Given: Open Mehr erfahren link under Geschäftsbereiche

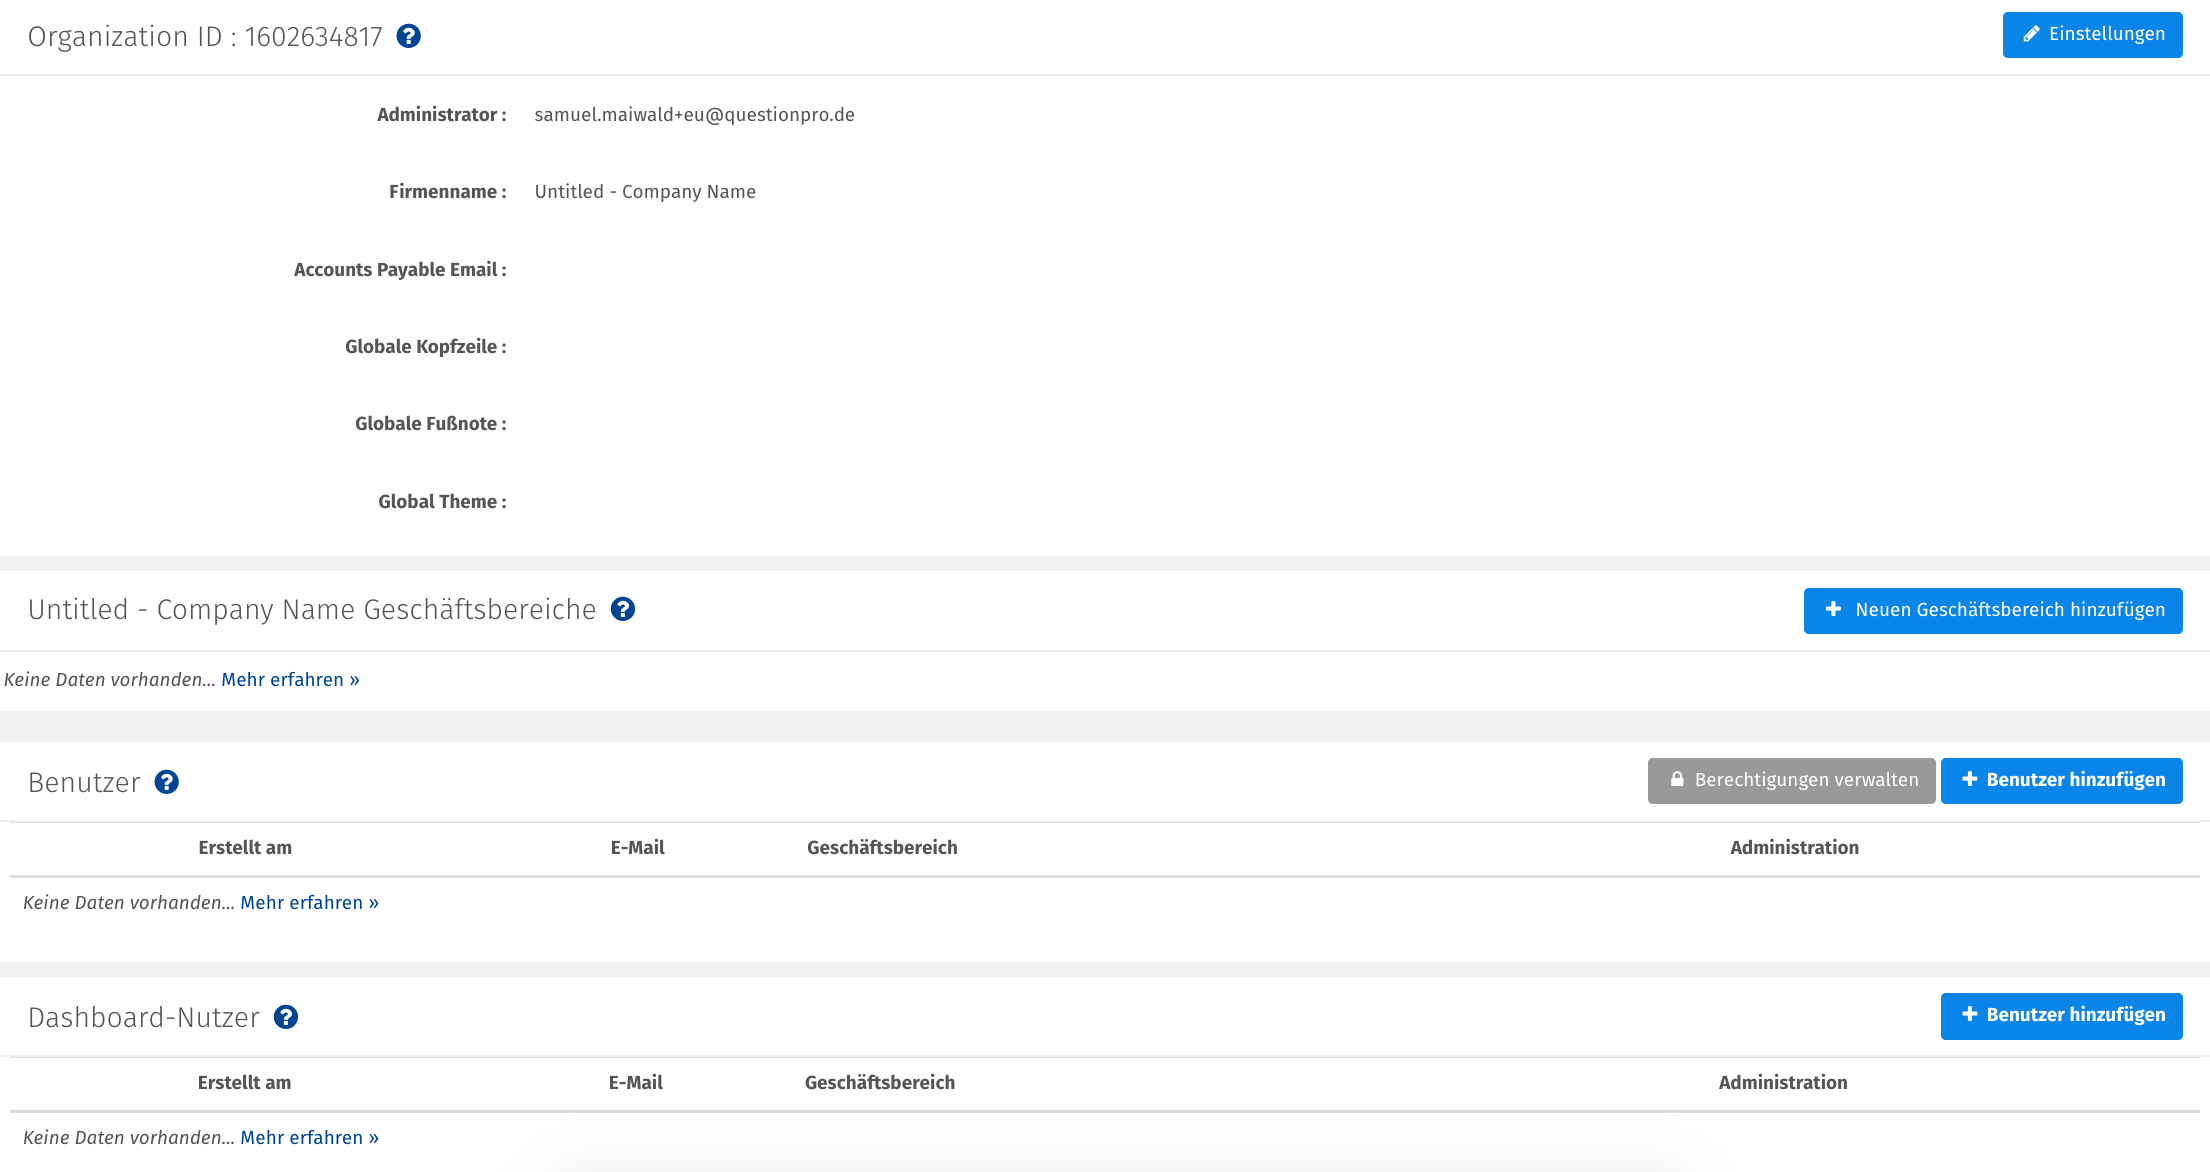Looking at the screenshot, I should (290, 680).
